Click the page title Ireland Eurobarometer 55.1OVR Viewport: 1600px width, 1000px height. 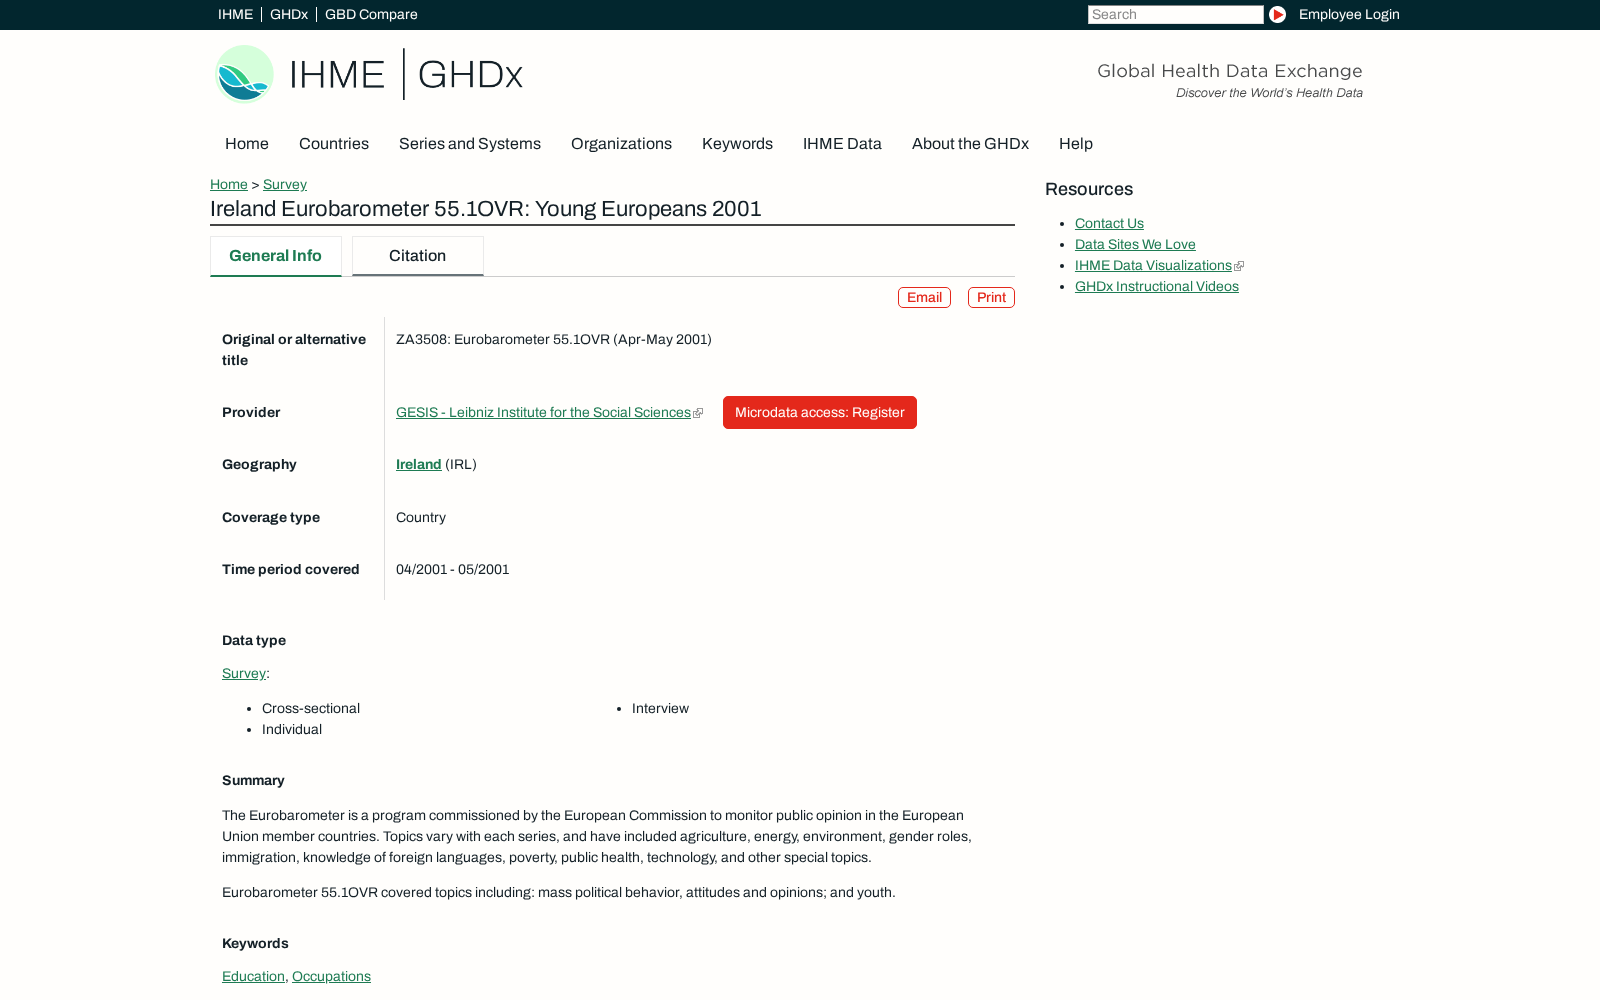click(x=486, y=209)
